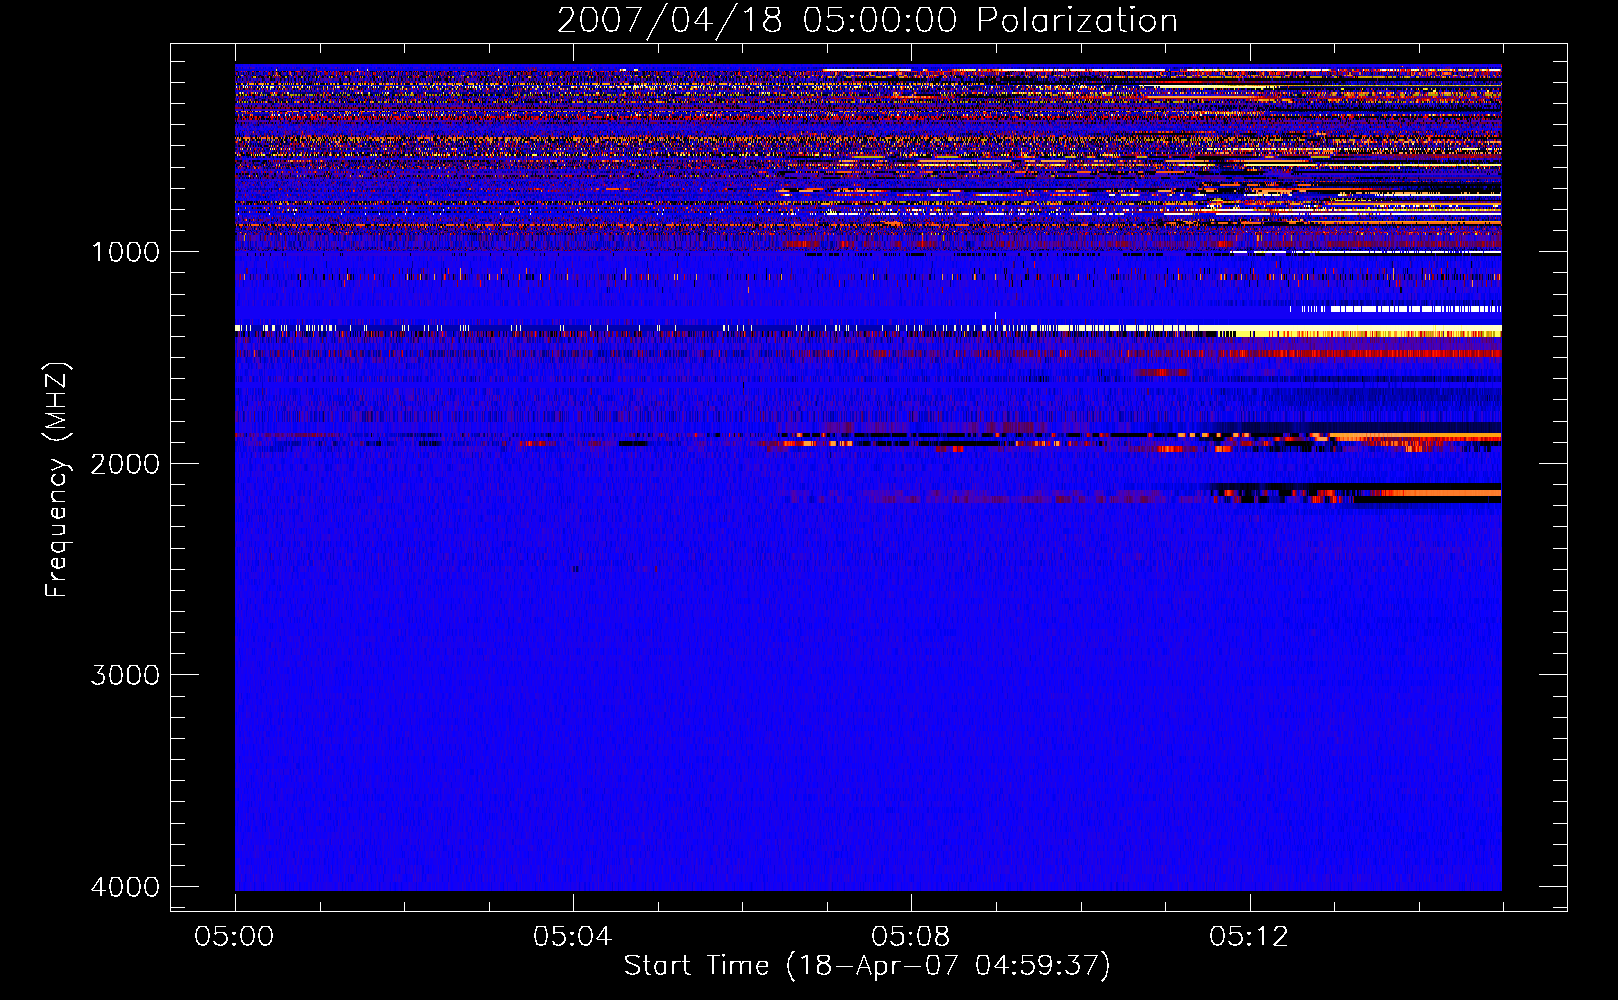1618x1000 pixels.
Task: Select the 'Frequency (MHZ)' axis label
Action: 57,480
